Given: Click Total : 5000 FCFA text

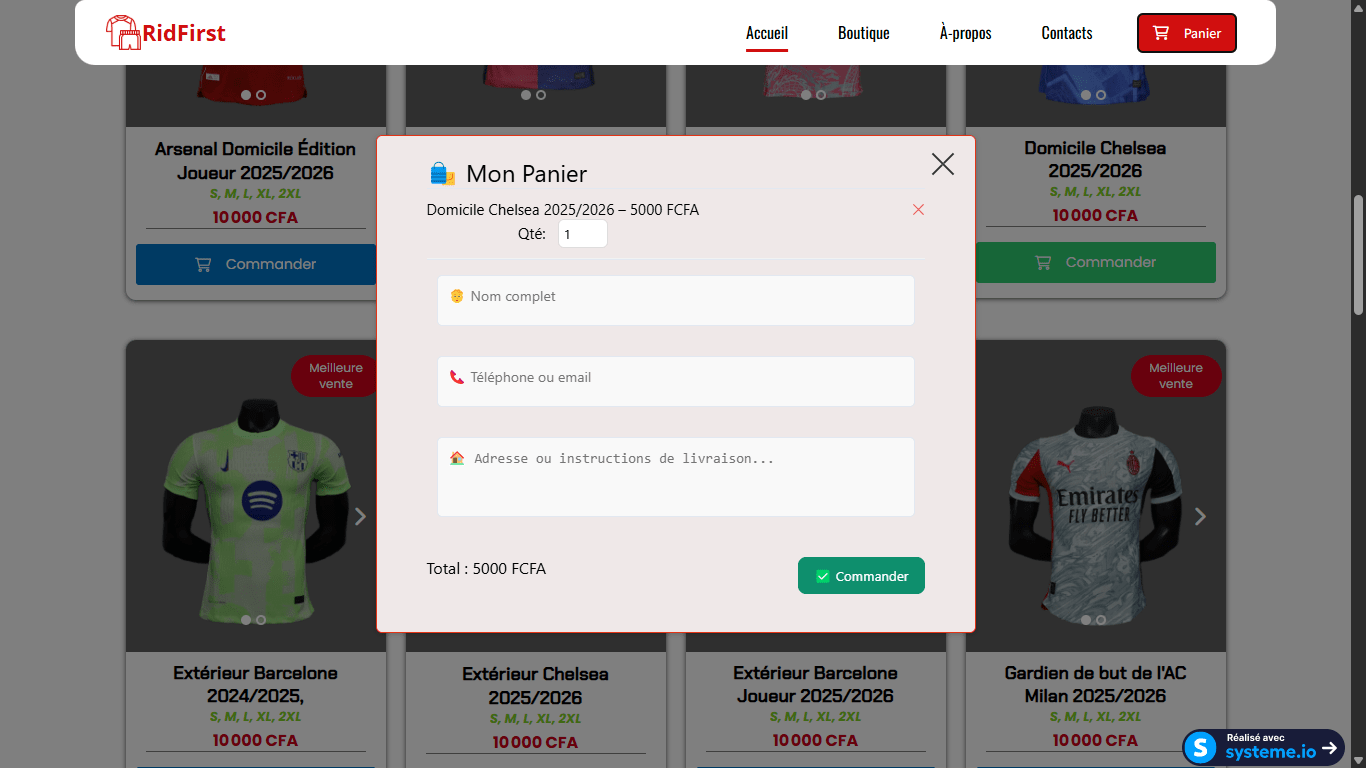Looking at the screenshot, I should point(486,569).
